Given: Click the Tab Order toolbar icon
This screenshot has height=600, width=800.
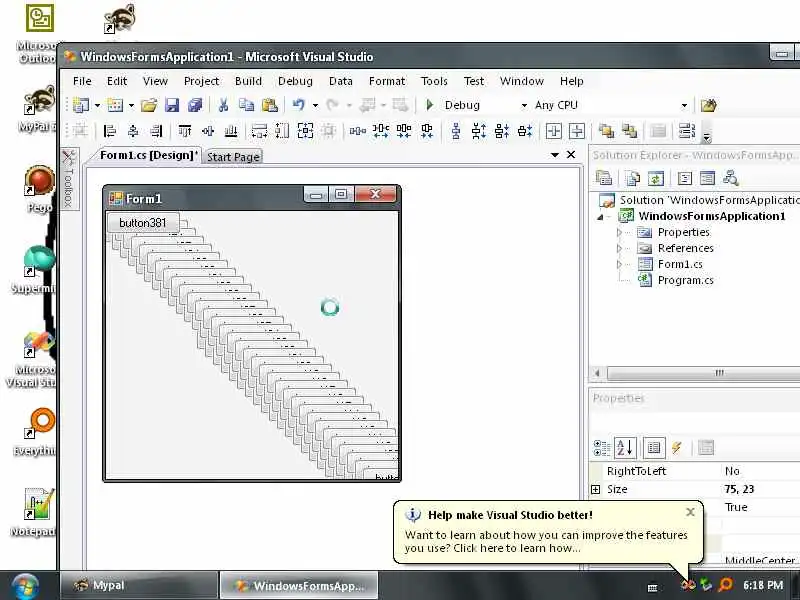Looking at the screenshot, I should pos(687,131).
